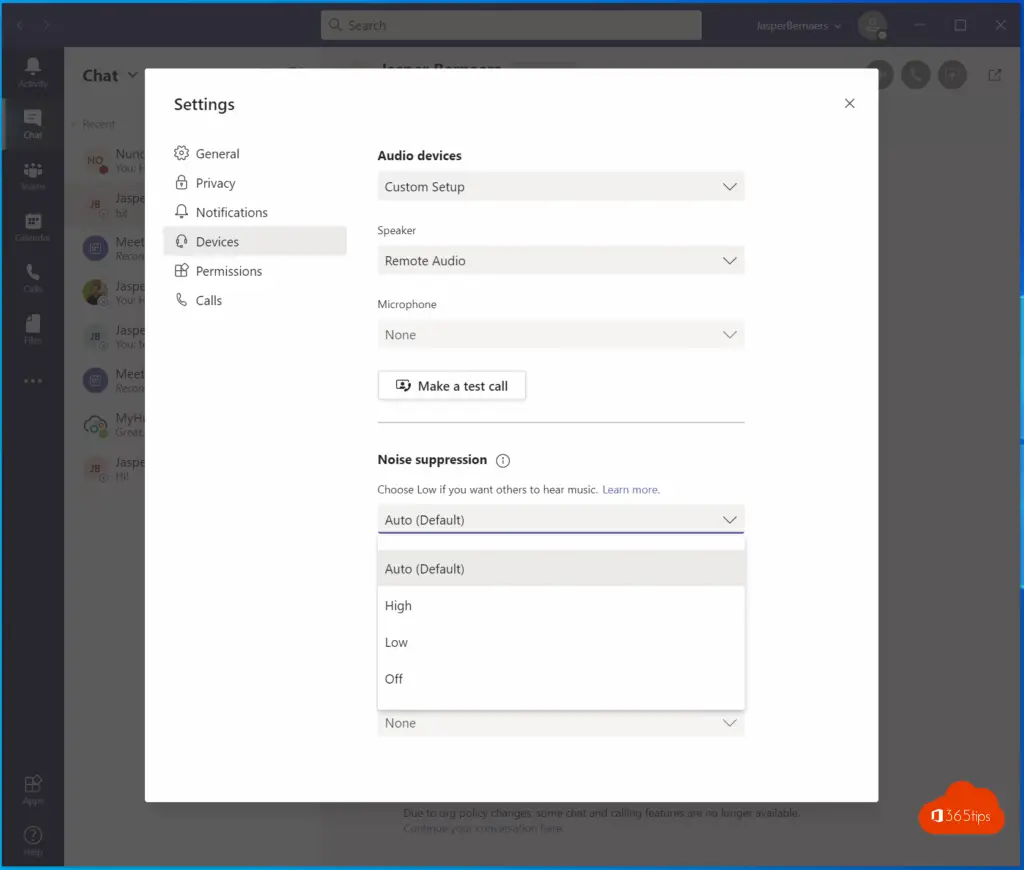
Task: Open the Learn more link
Action: pyautogui.click(x=630, y=490)
